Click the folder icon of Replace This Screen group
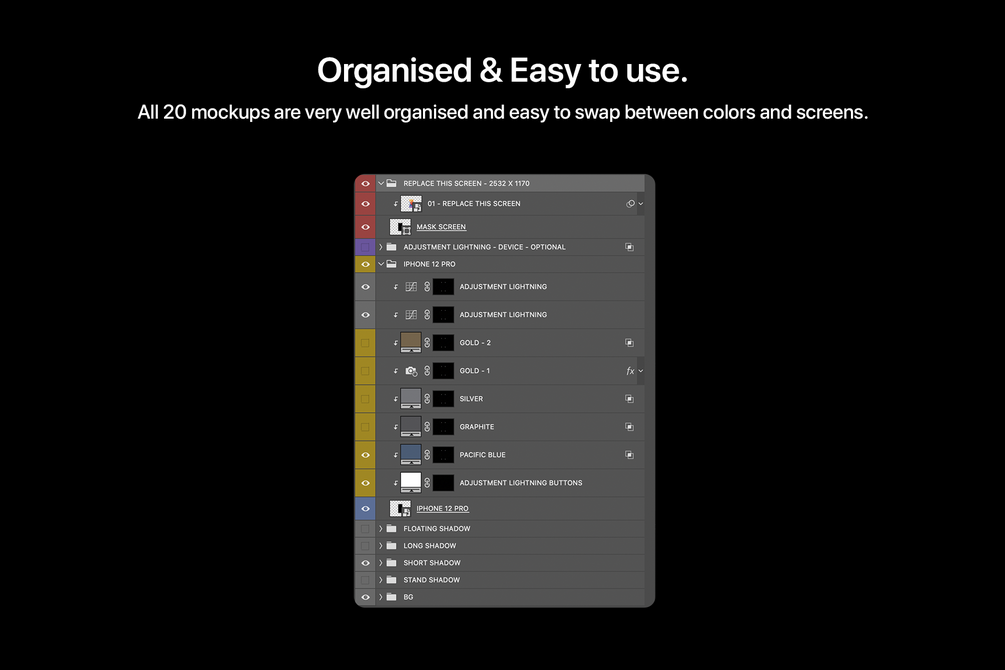This screenshot has width=1005, height=670. [x=392, y=183]
